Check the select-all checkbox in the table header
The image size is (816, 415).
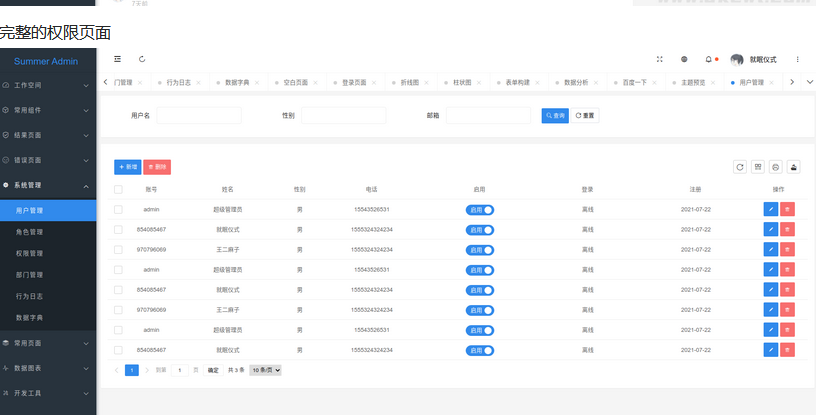click(118, 189)
